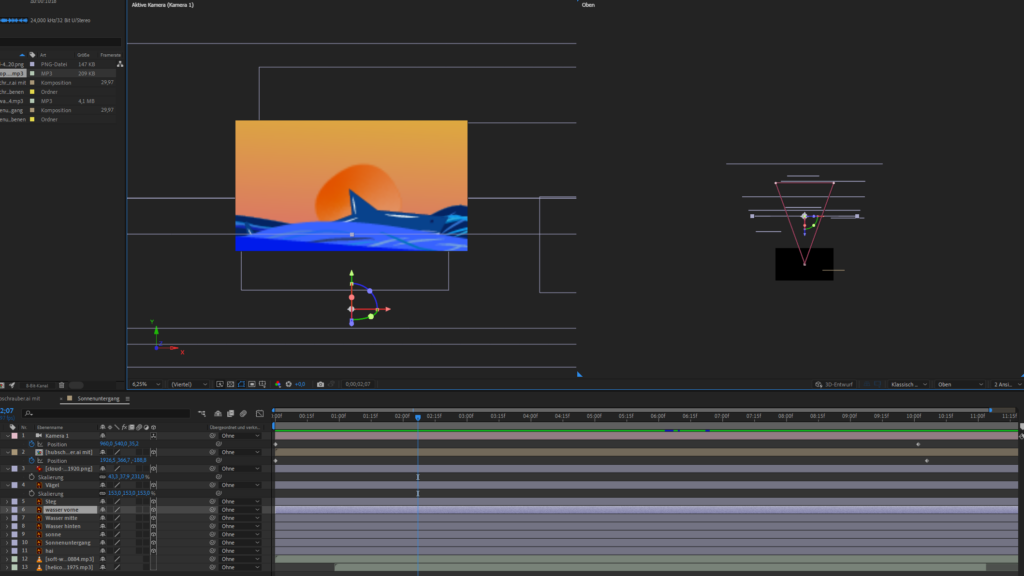Toggle 3D layer switch for wasser vorne
1024x576 pixels.
(x=153, y=510)
